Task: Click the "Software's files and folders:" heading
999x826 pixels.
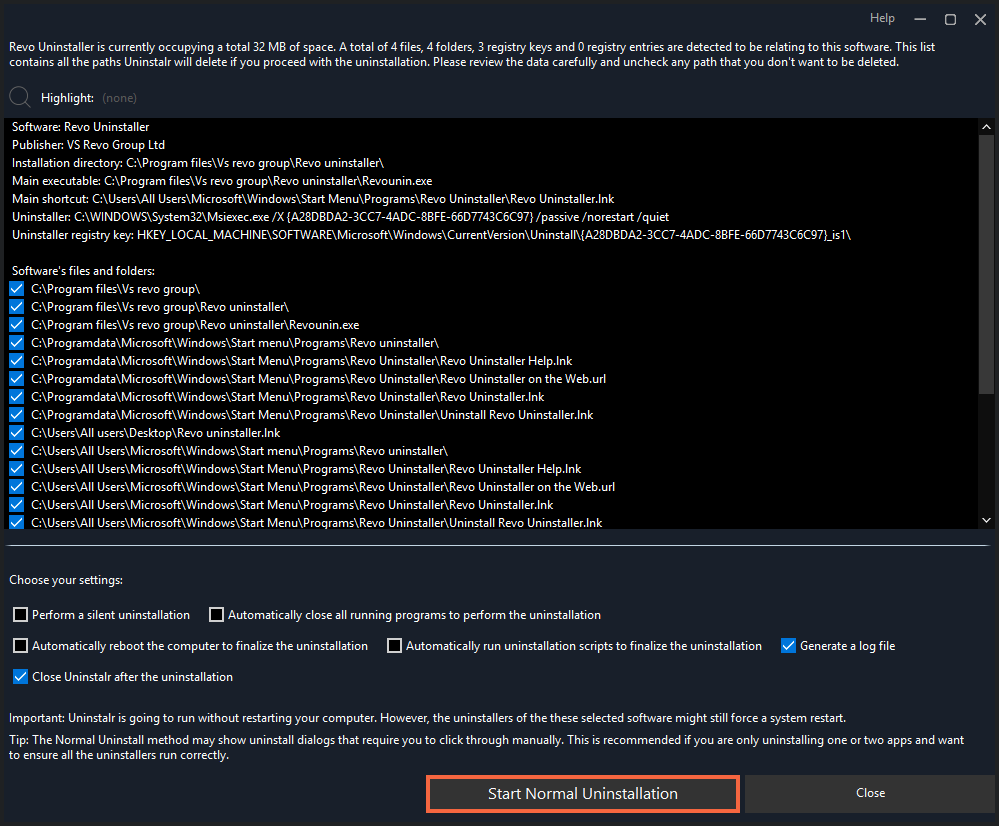Action: 83,271
